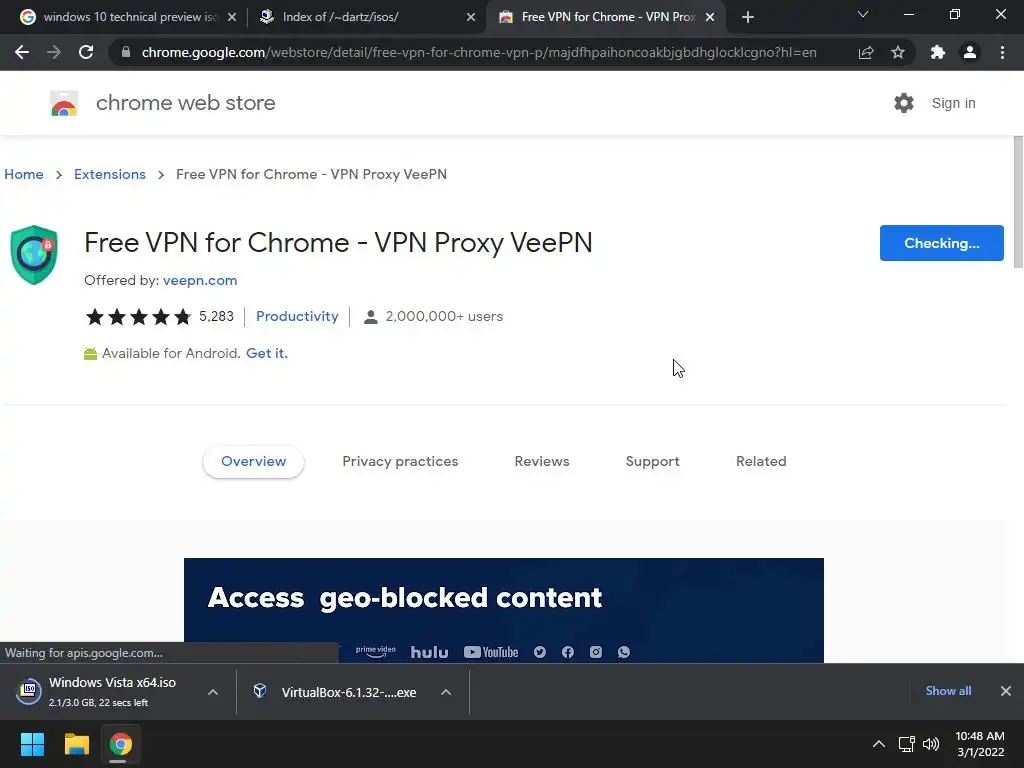This screenshot has width=1024, height=768.
Task: Click the Chrome taskbar icon
Action: pyautogui.click(x=120, y=744)
